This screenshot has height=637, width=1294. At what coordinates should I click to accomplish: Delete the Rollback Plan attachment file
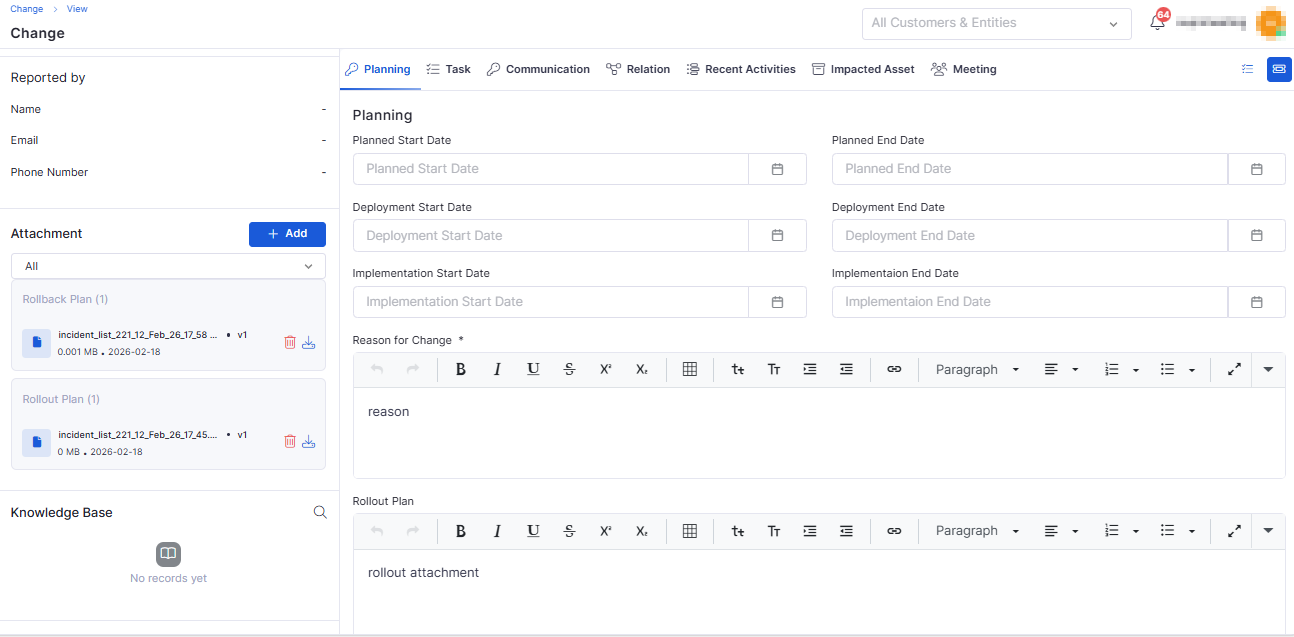[x=290, y=342]
